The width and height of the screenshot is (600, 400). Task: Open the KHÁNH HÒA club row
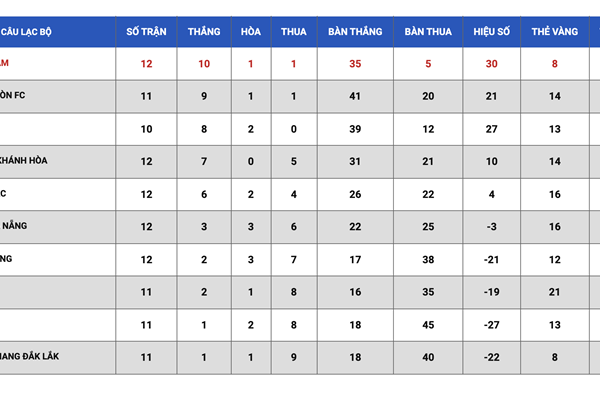[300, 162]
